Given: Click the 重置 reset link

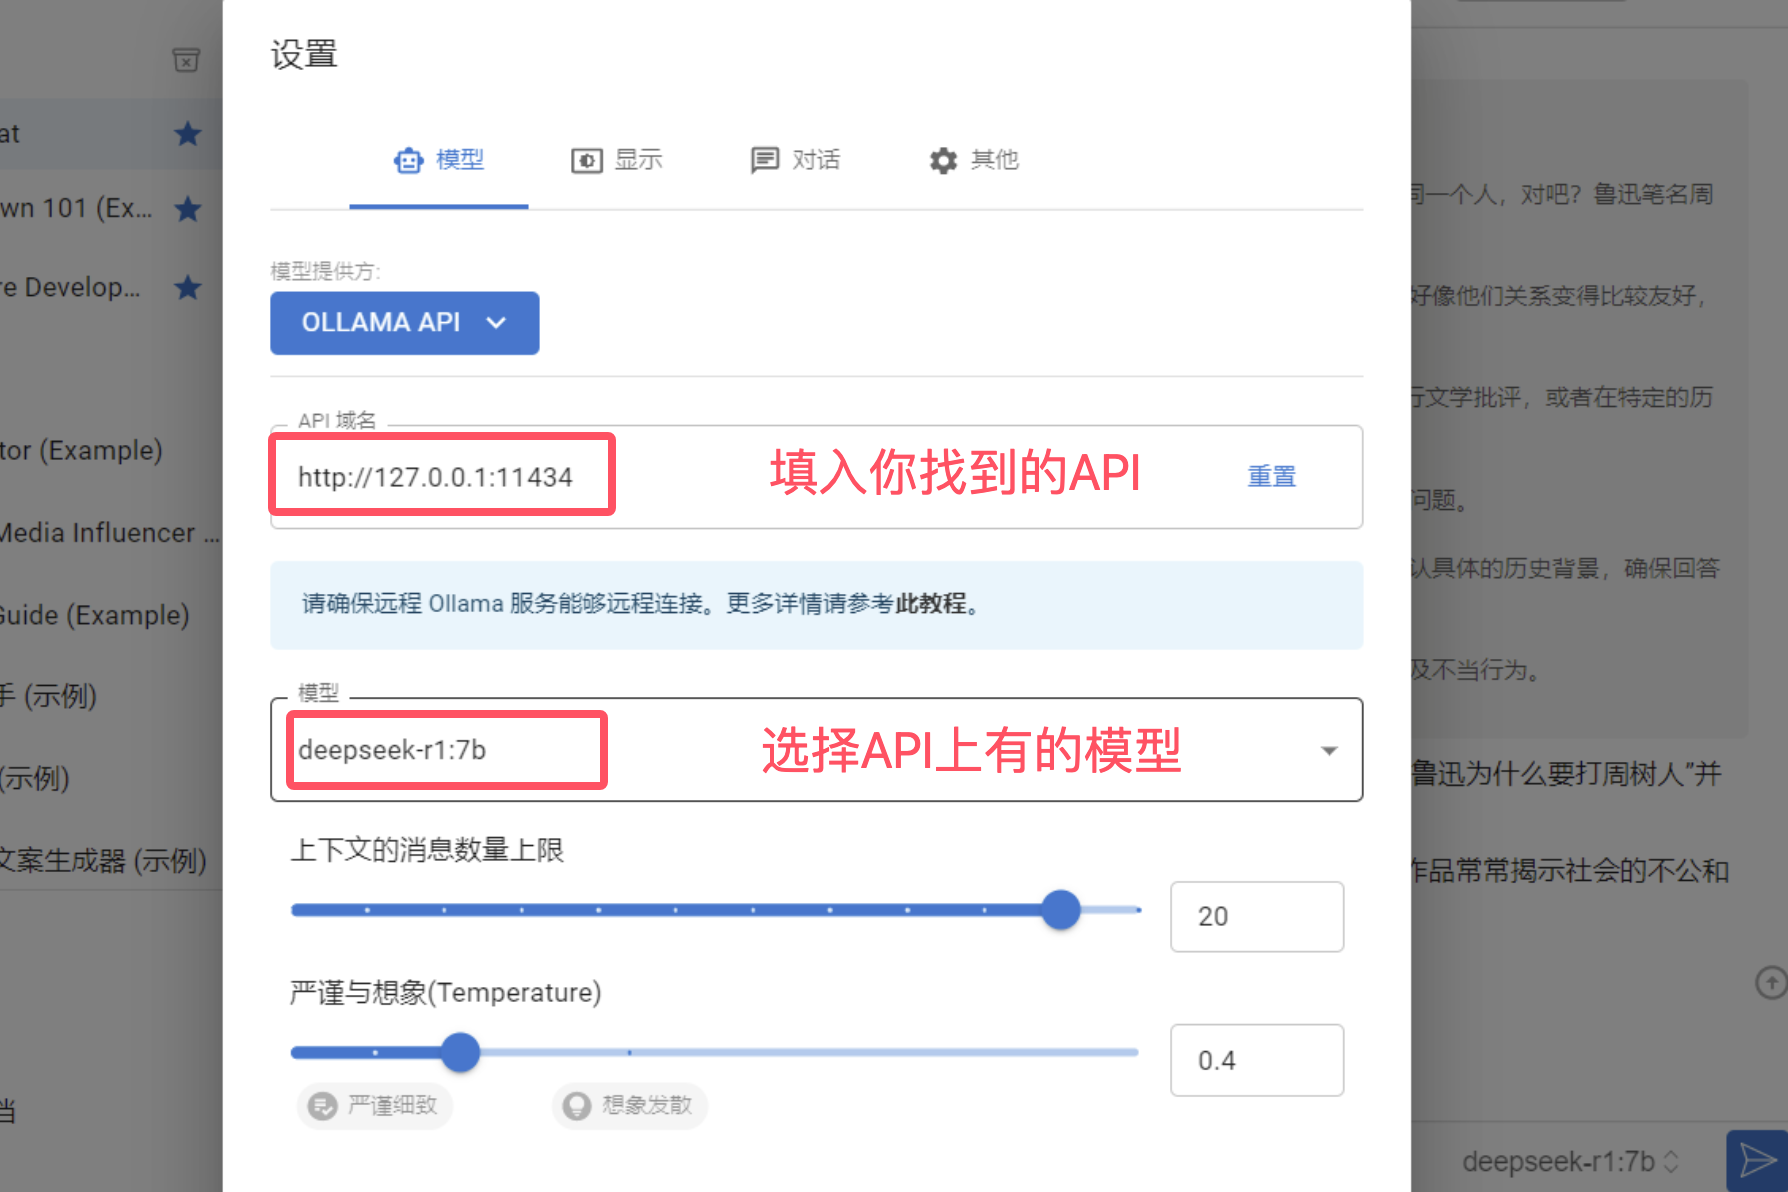Looking at the screenshot, I should (x=1271, y=476).
